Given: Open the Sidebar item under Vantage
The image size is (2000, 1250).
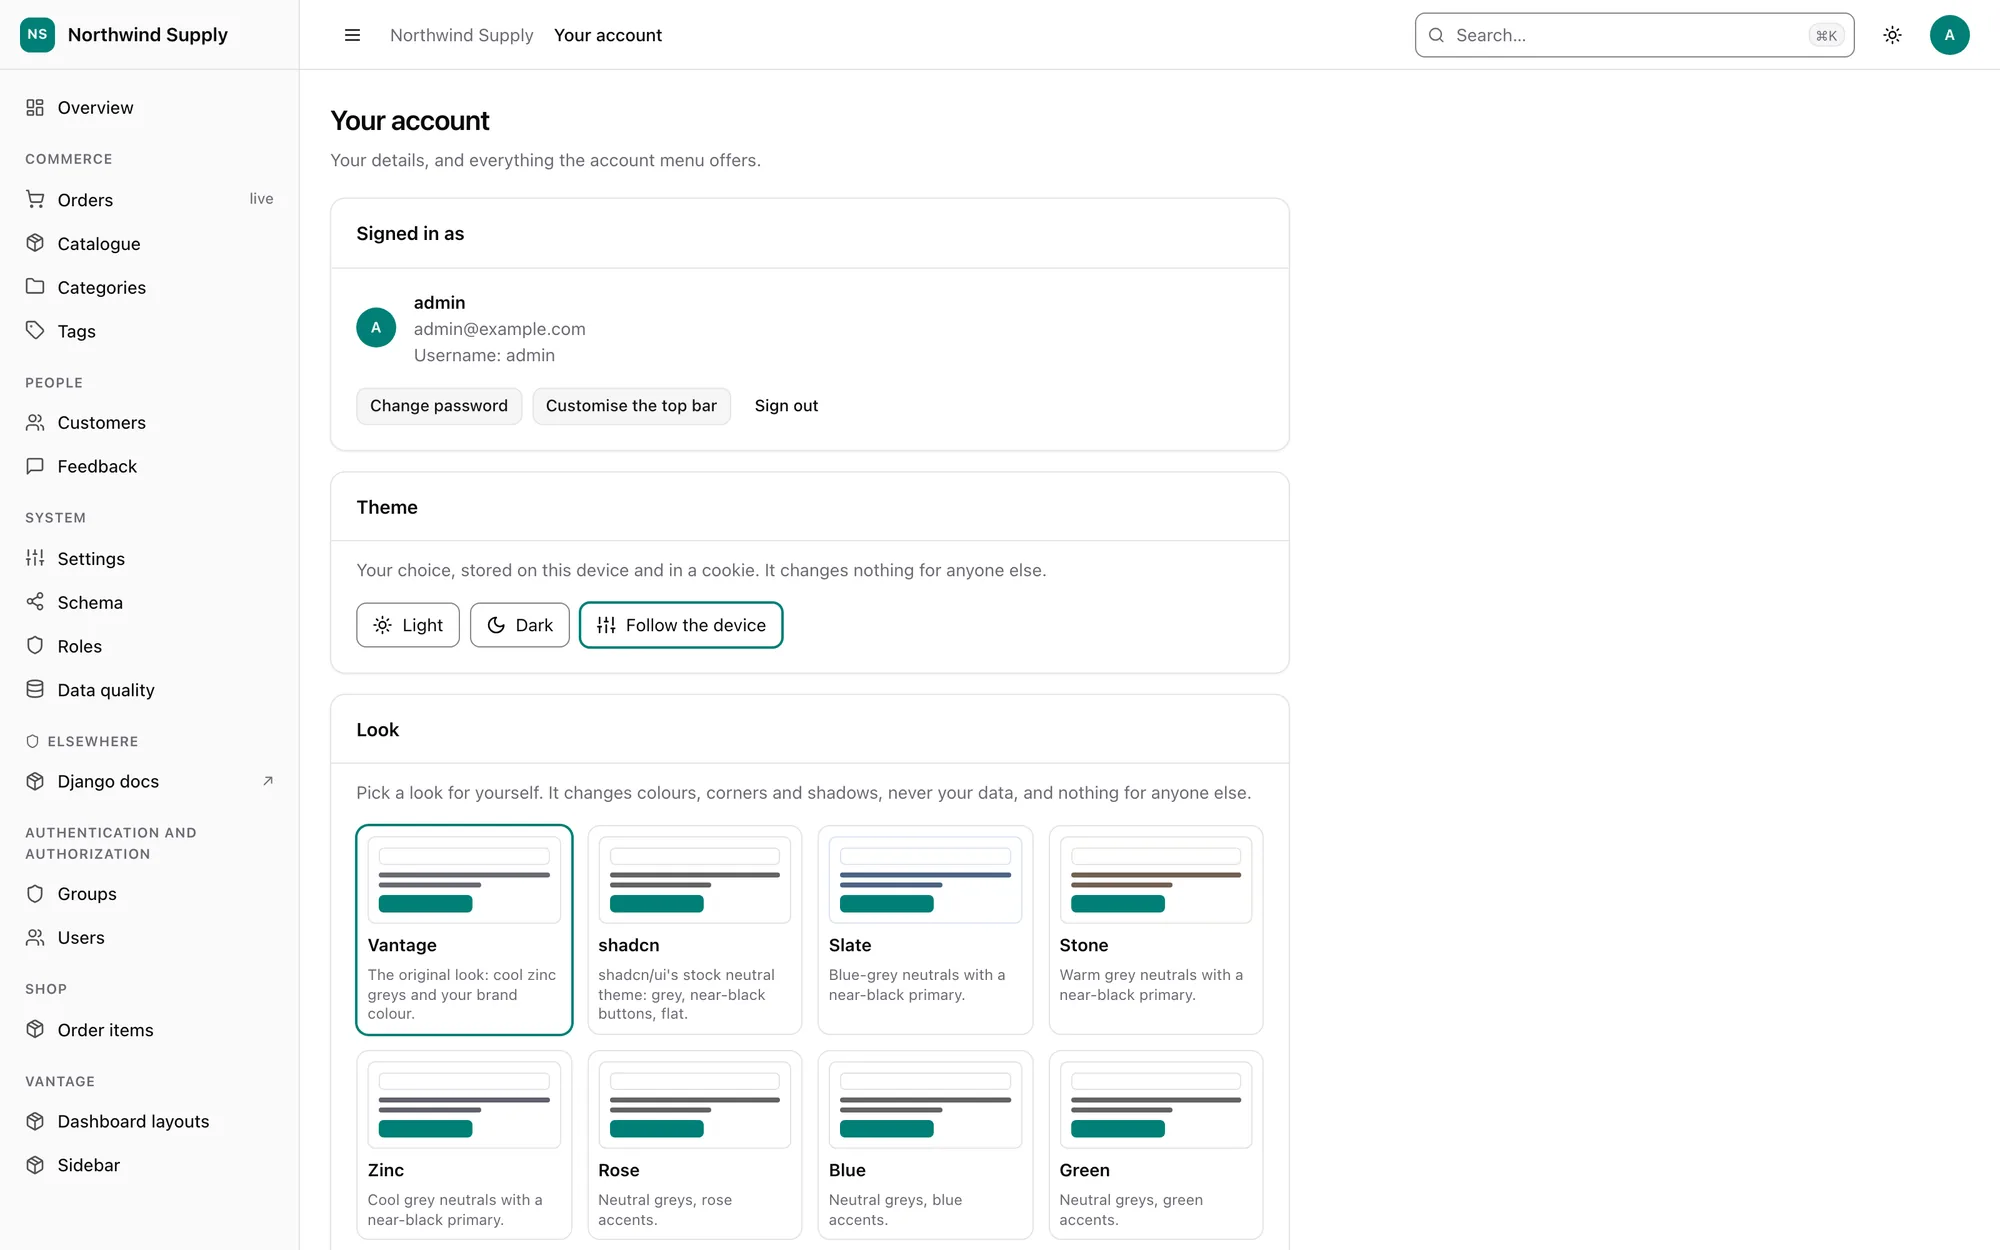Looking at the screenshot, I should coord(150,1165).
